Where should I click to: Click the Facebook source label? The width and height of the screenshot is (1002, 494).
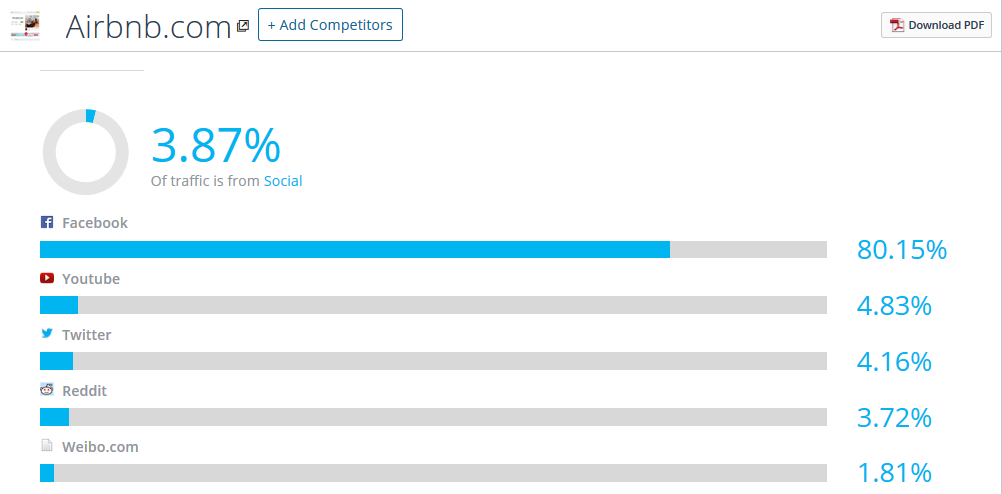(95, 223)
